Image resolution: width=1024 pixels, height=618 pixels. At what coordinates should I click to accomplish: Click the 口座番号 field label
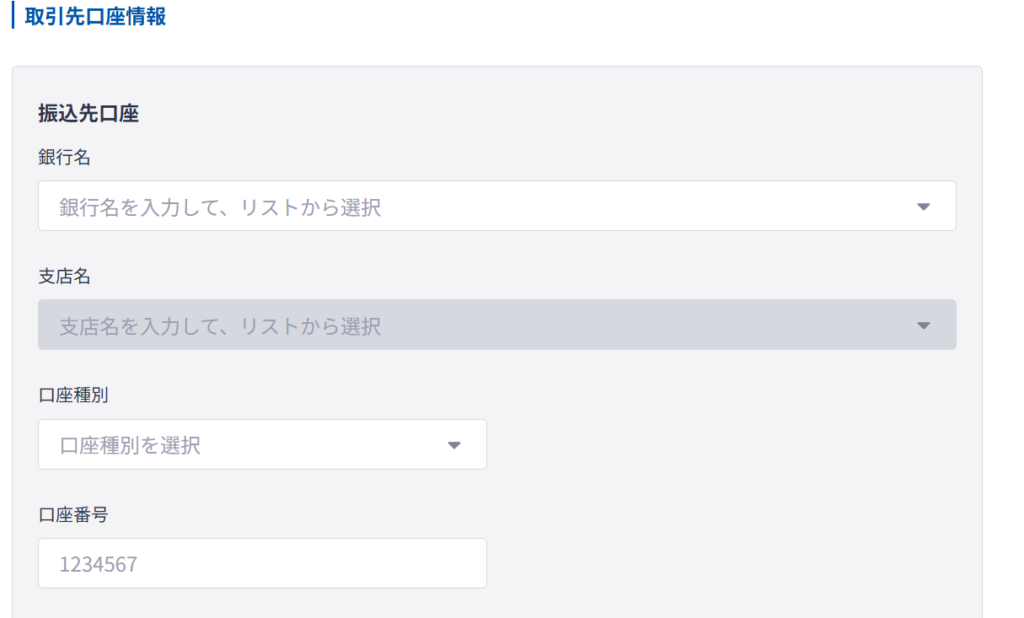[73, 515]
